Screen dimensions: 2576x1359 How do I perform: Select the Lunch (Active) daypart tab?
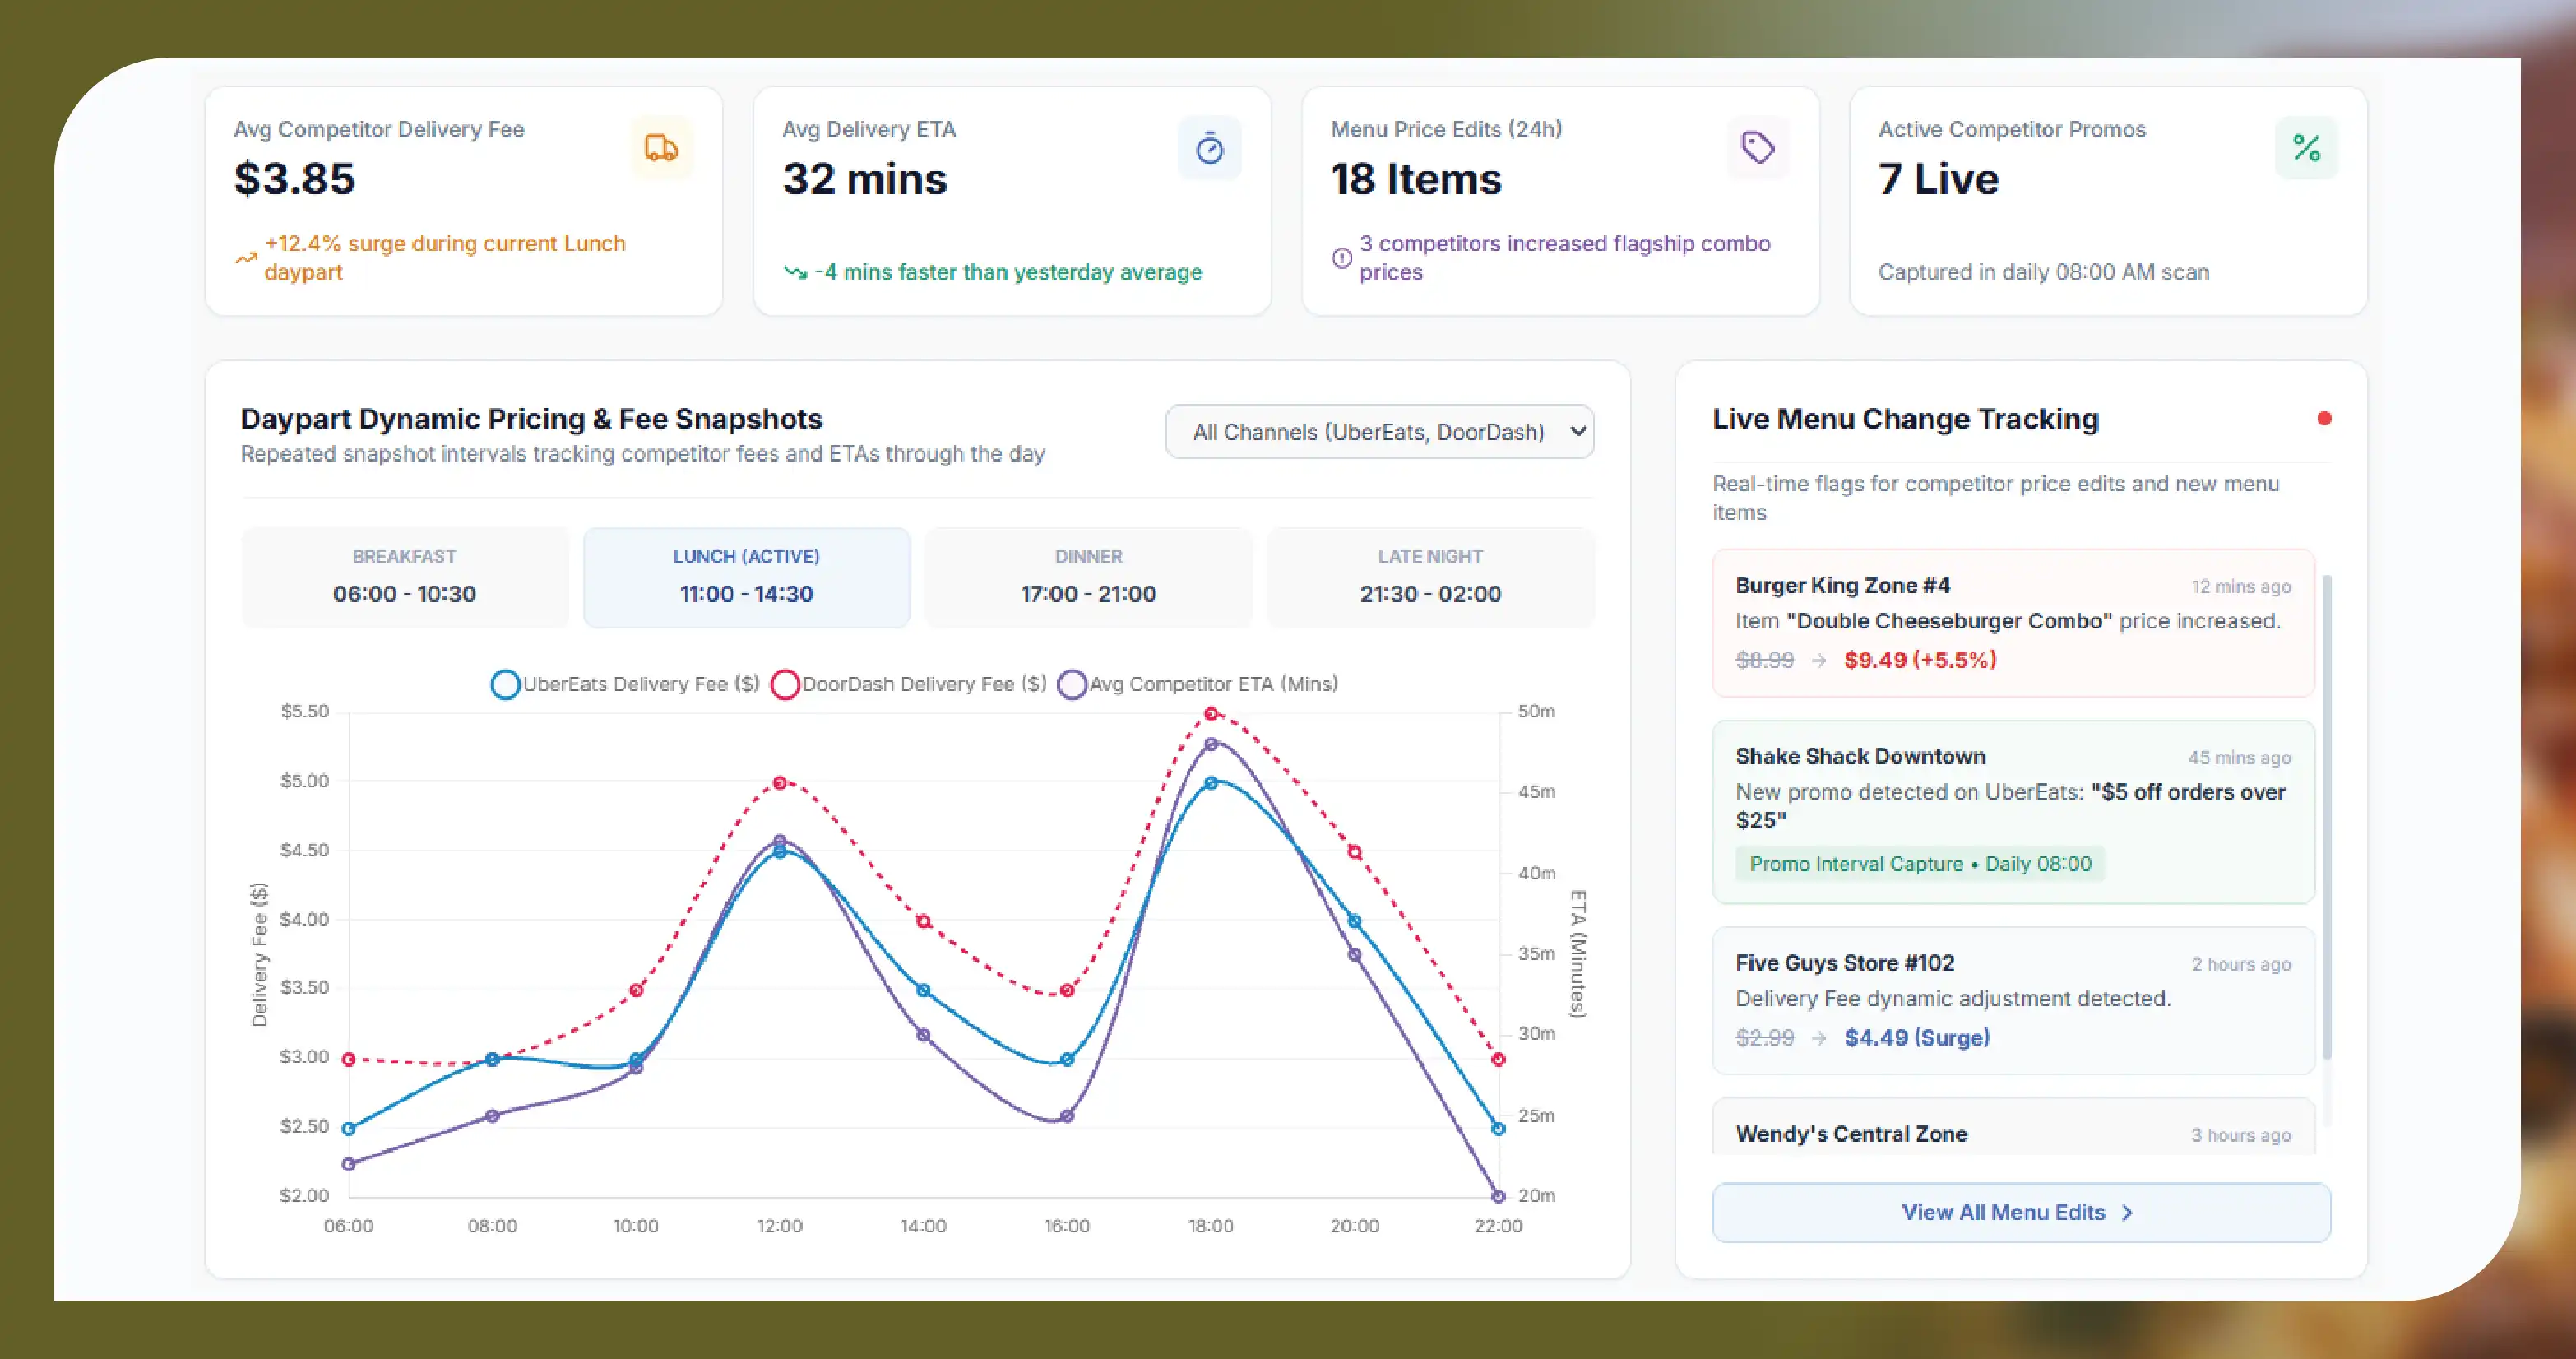[746, 577]
